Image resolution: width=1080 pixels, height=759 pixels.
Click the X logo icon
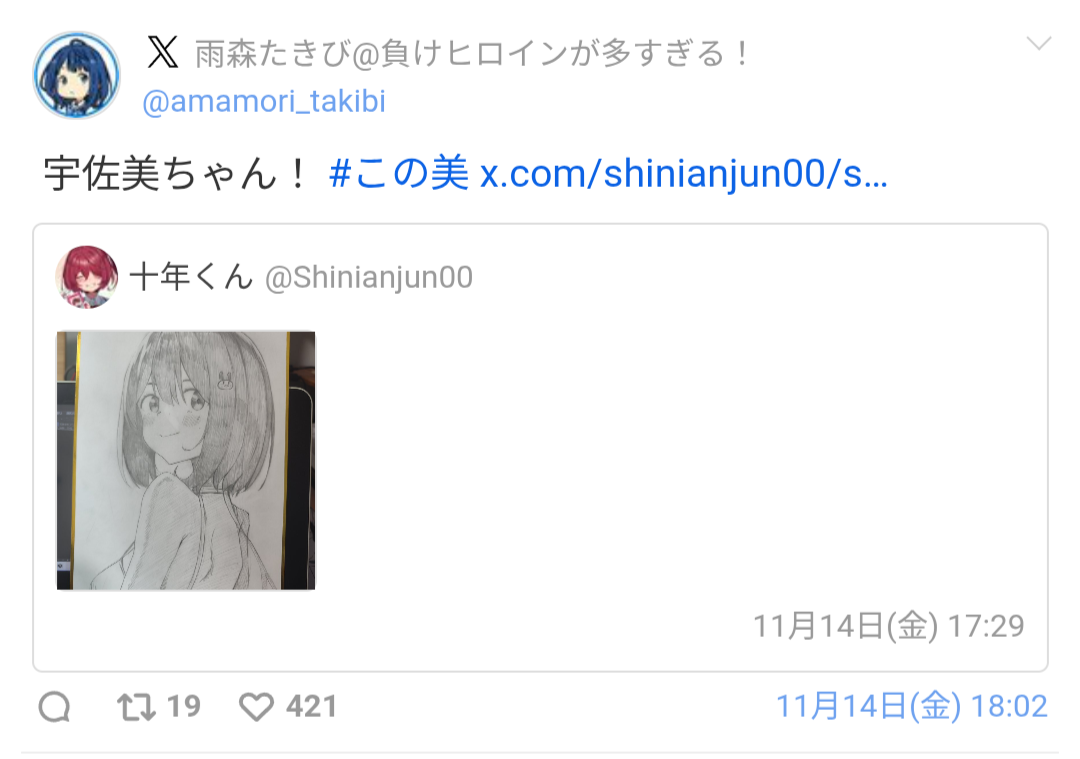(x=163, y=52)
